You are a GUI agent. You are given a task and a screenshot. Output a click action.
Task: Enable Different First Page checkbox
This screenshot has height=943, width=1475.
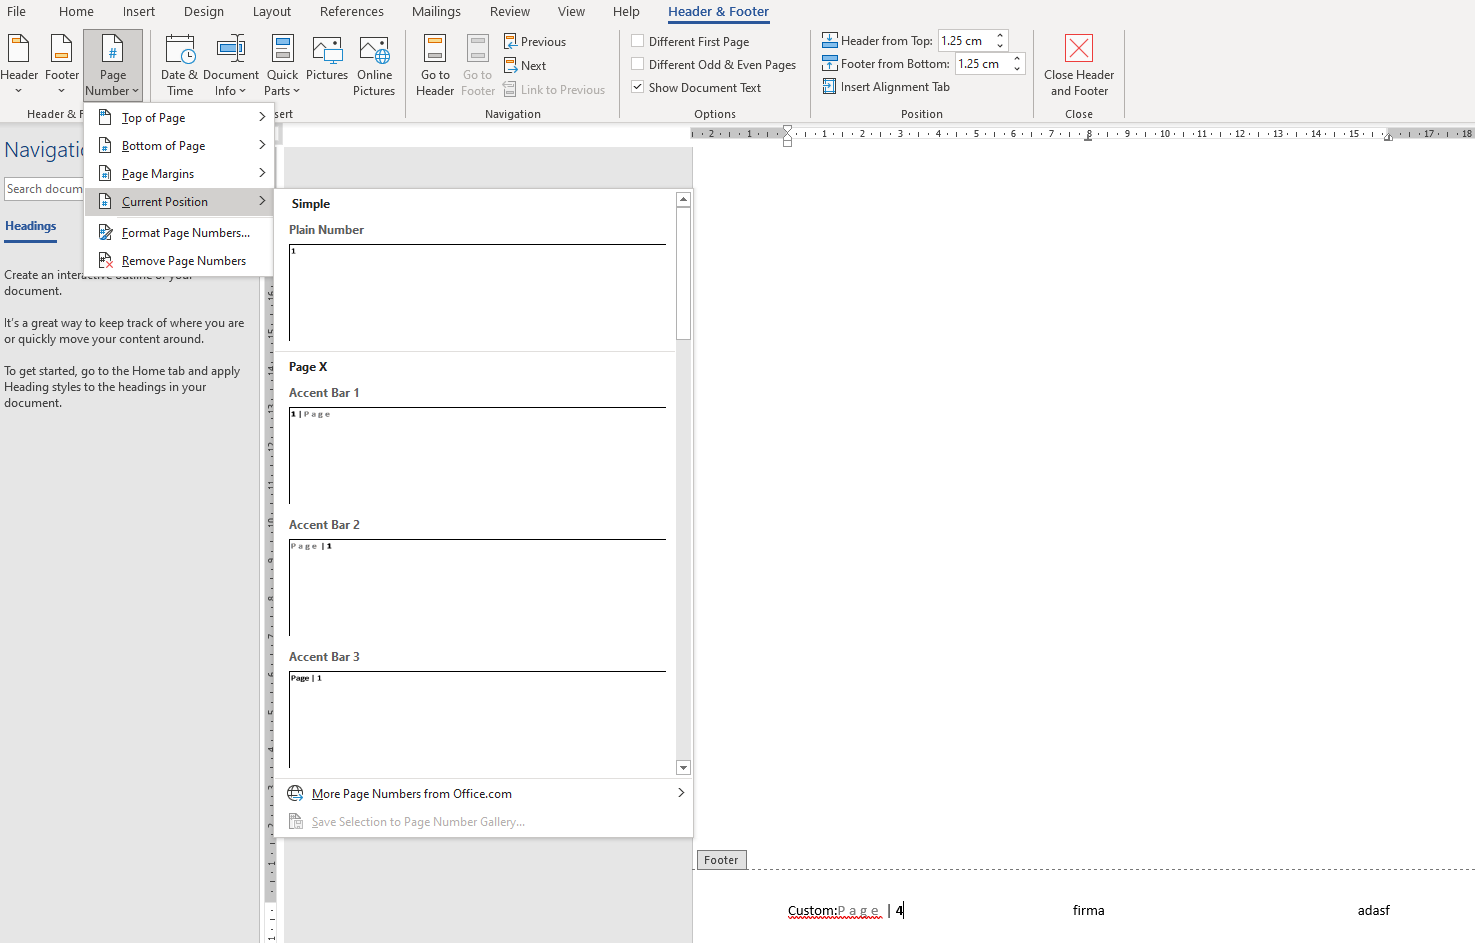pyautogui.click(x=638, y=41)
